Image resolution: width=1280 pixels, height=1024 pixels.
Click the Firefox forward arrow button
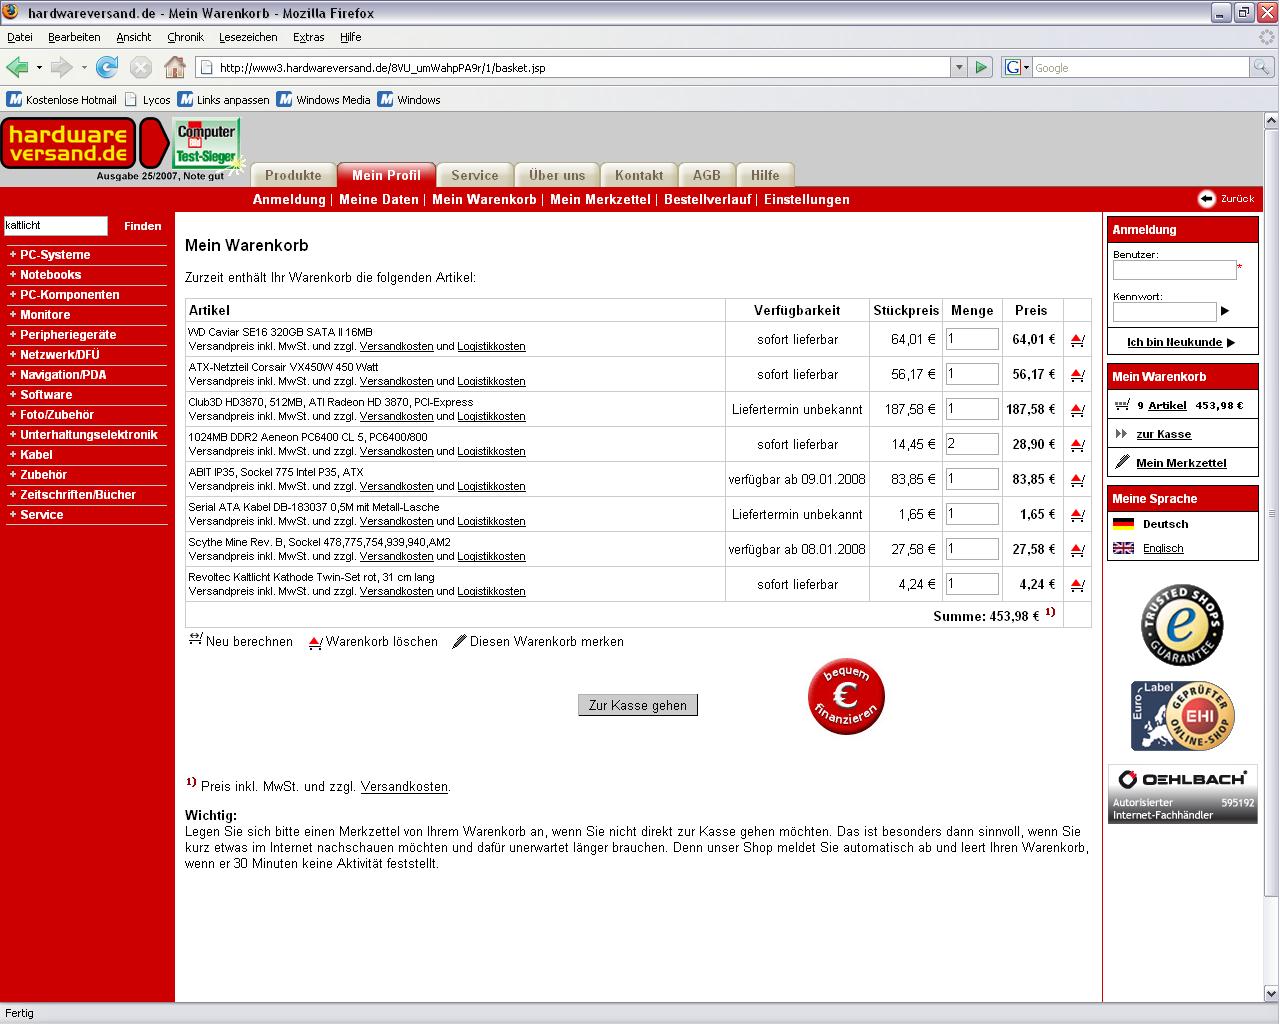pos(62,67)
